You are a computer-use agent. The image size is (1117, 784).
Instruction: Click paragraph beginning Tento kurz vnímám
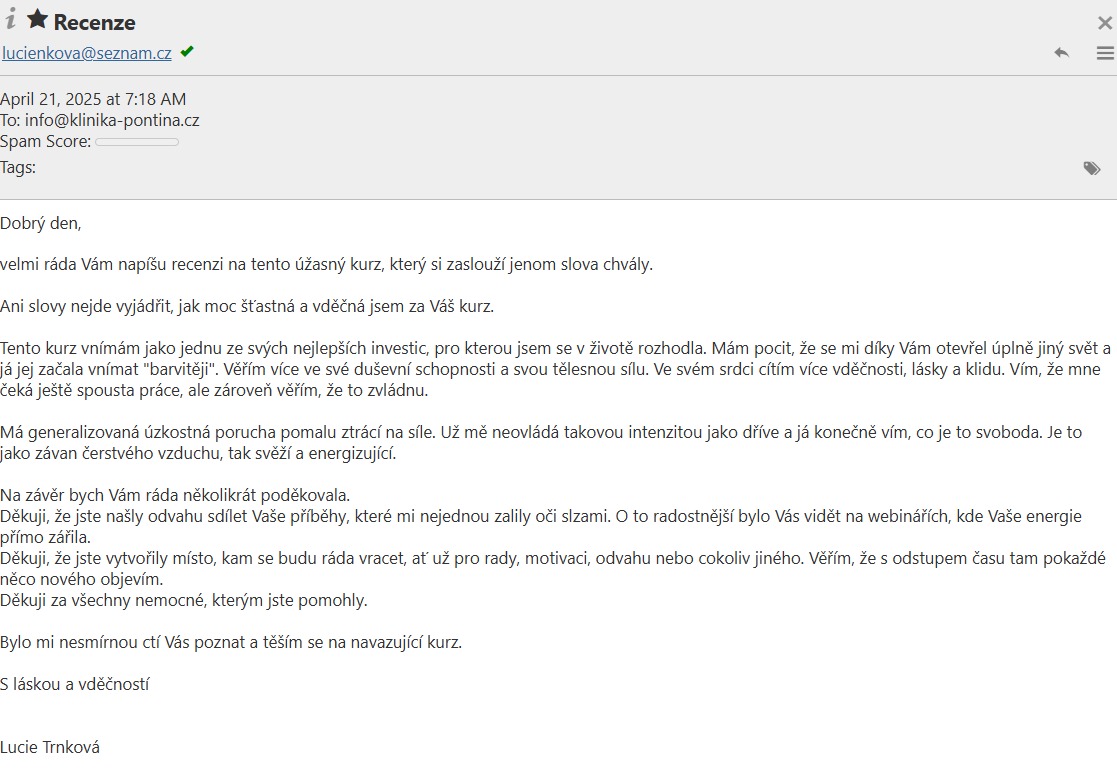(556, 370)
